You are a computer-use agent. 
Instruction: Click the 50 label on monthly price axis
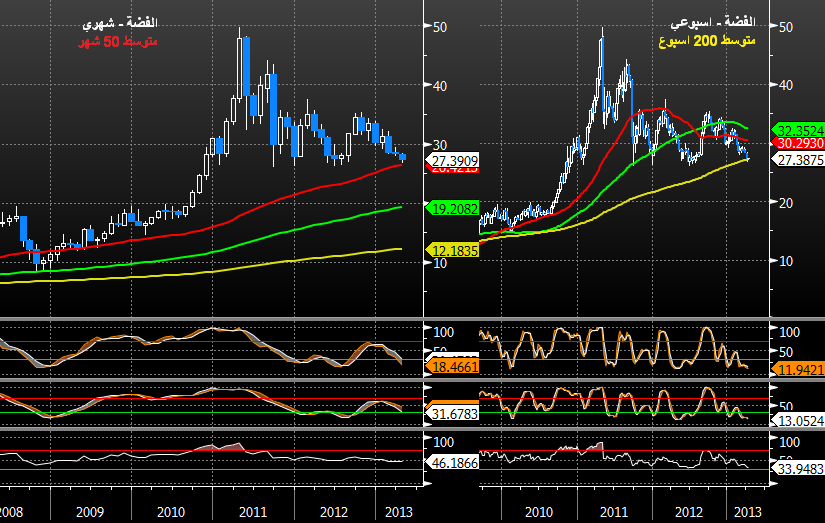click(x=440, y=27)
